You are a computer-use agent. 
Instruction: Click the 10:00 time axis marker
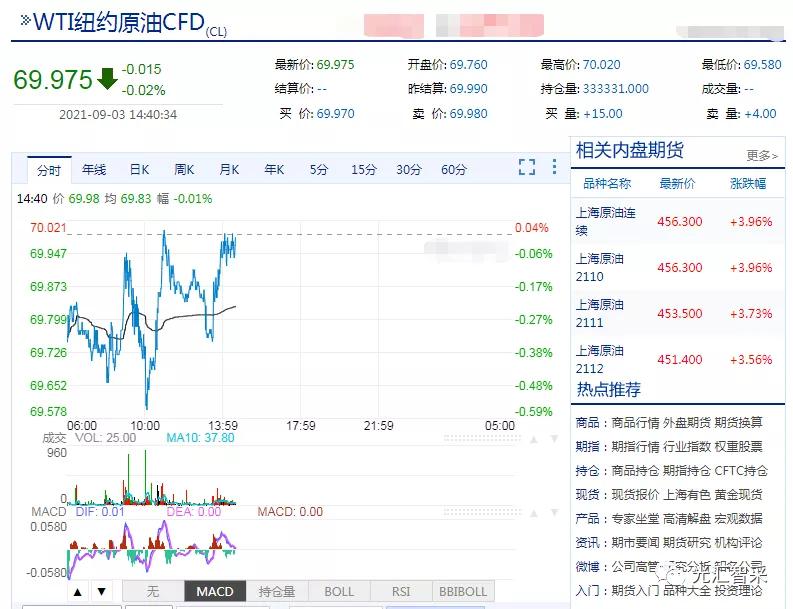point(145,426)
